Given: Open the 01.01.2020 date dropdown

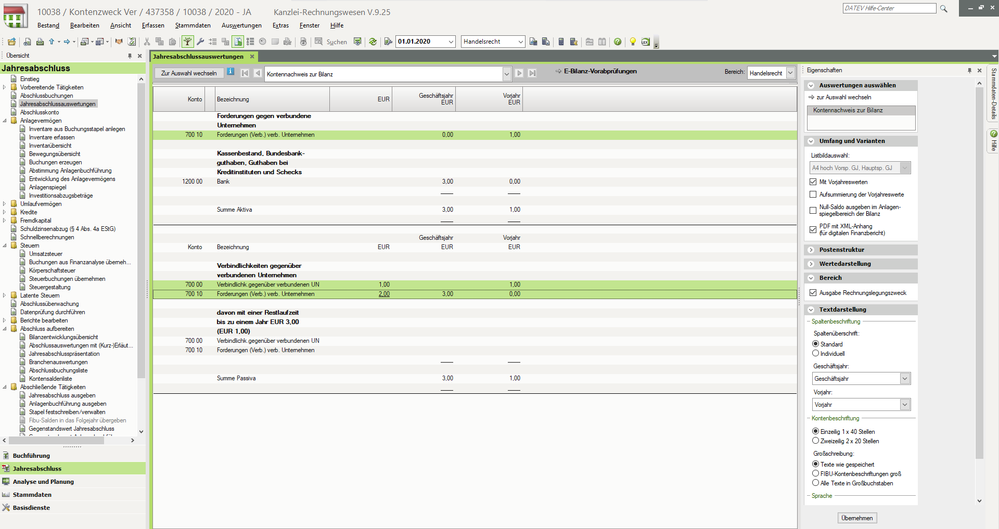Looking at the screenshot, I should tap(450, 41).
